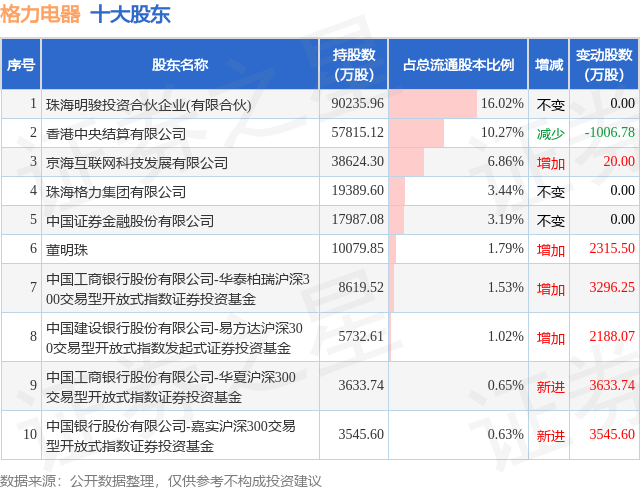
Task: Click holdings value 17987.08
Action: (358, 219)
